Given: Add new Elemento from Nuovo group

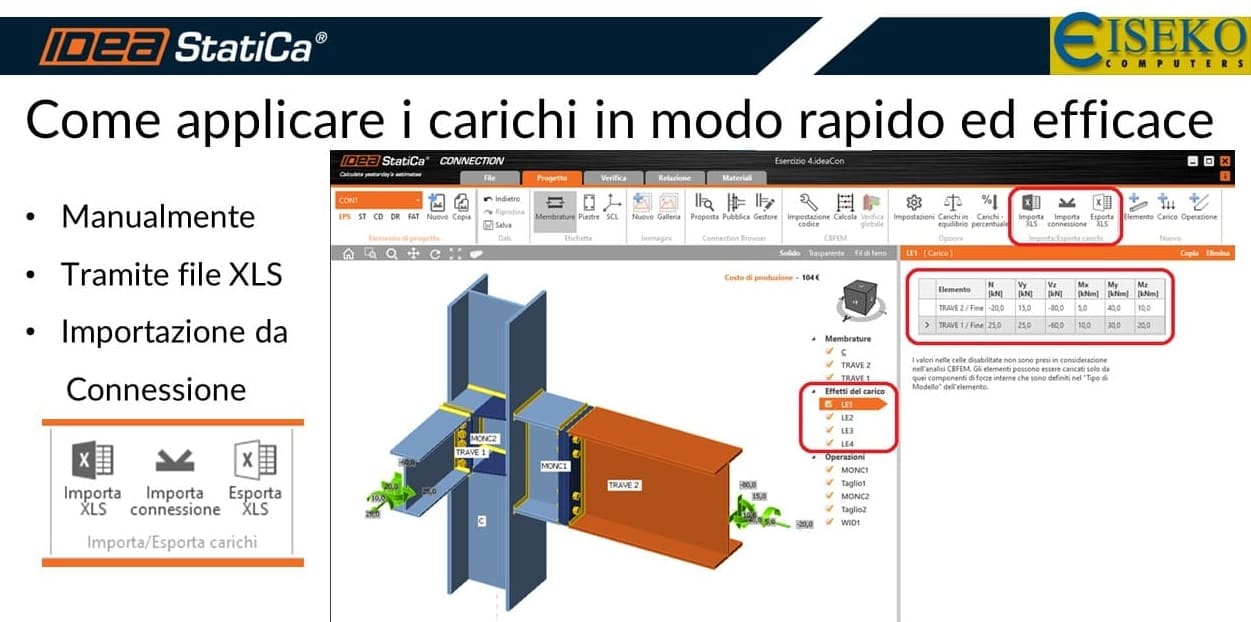Looking at the screenshot, I should pyautogui.click(x=1139, y=206).
